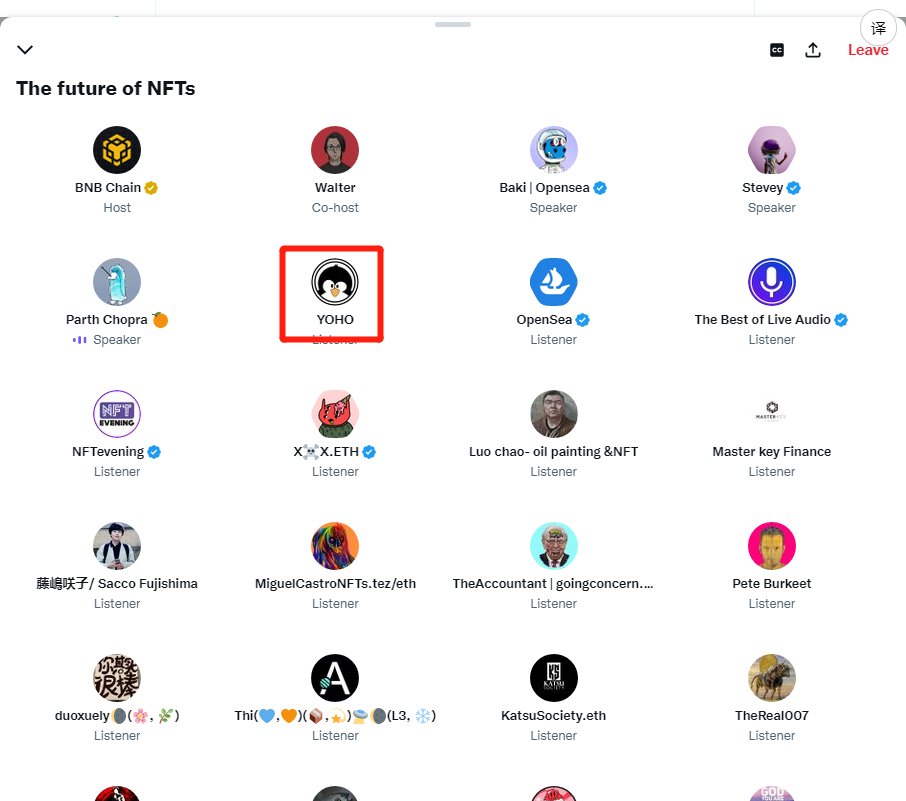
Task: Click the KatsuSociety.eth name
Action: [x=554, y=715]
